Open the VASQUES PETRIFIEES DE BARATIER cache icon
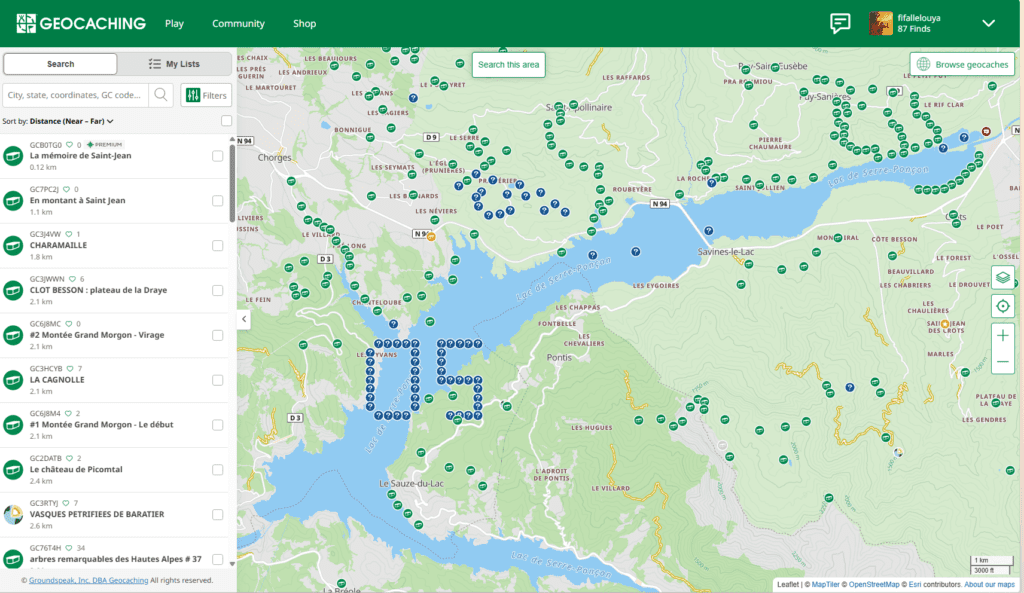This screenshot has height=593, width=1024. point(13,515)
